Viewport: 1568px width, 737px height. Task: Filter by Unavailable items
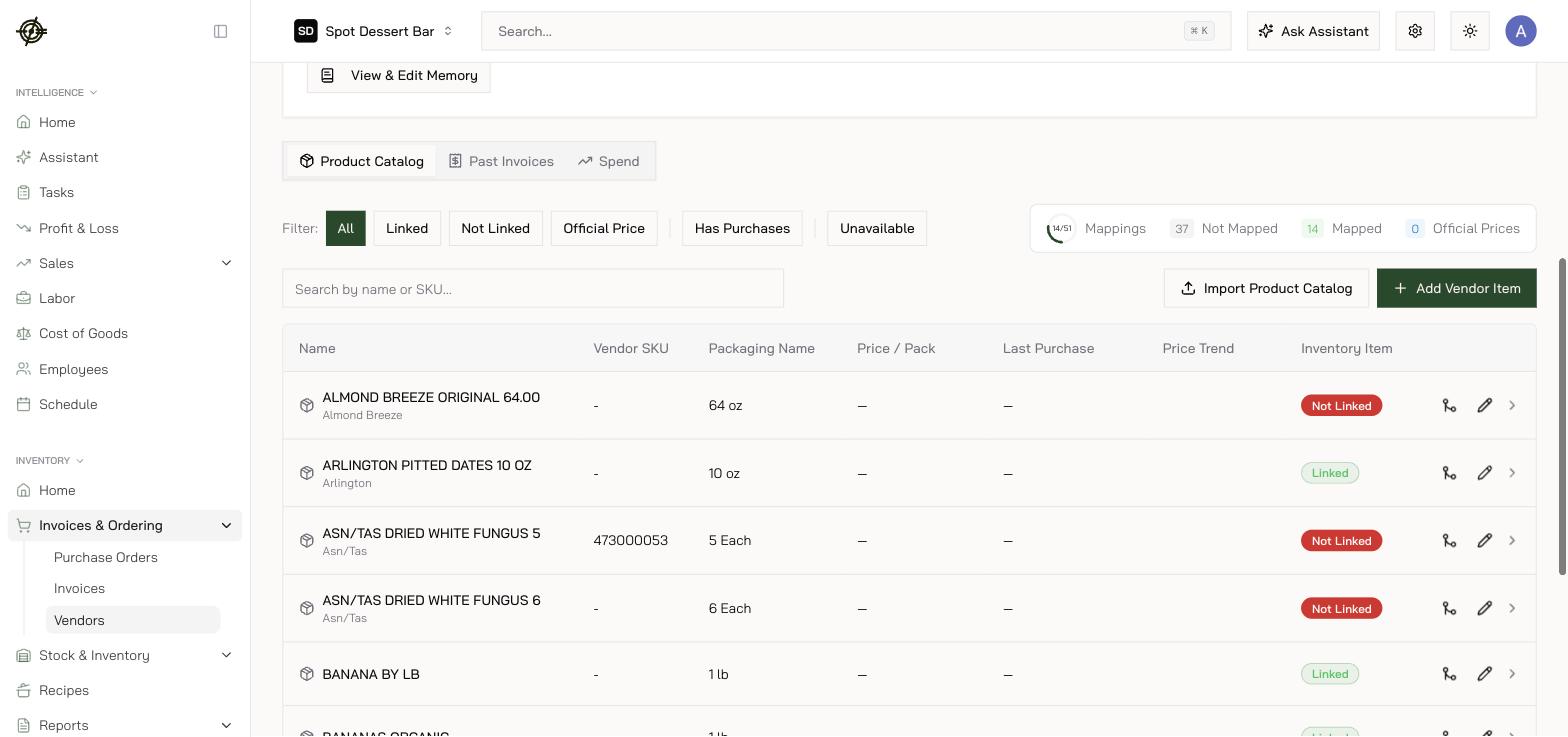point(877,228)
